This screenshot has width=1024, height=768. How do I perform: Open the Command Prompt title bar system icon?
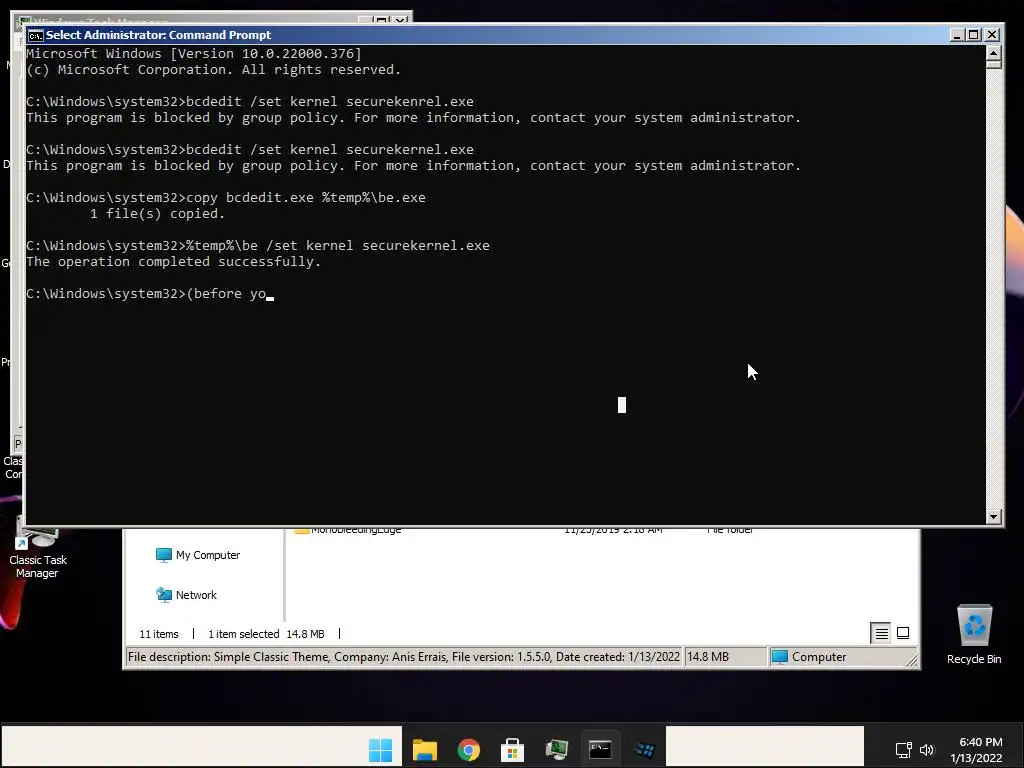tap(36, 35)
